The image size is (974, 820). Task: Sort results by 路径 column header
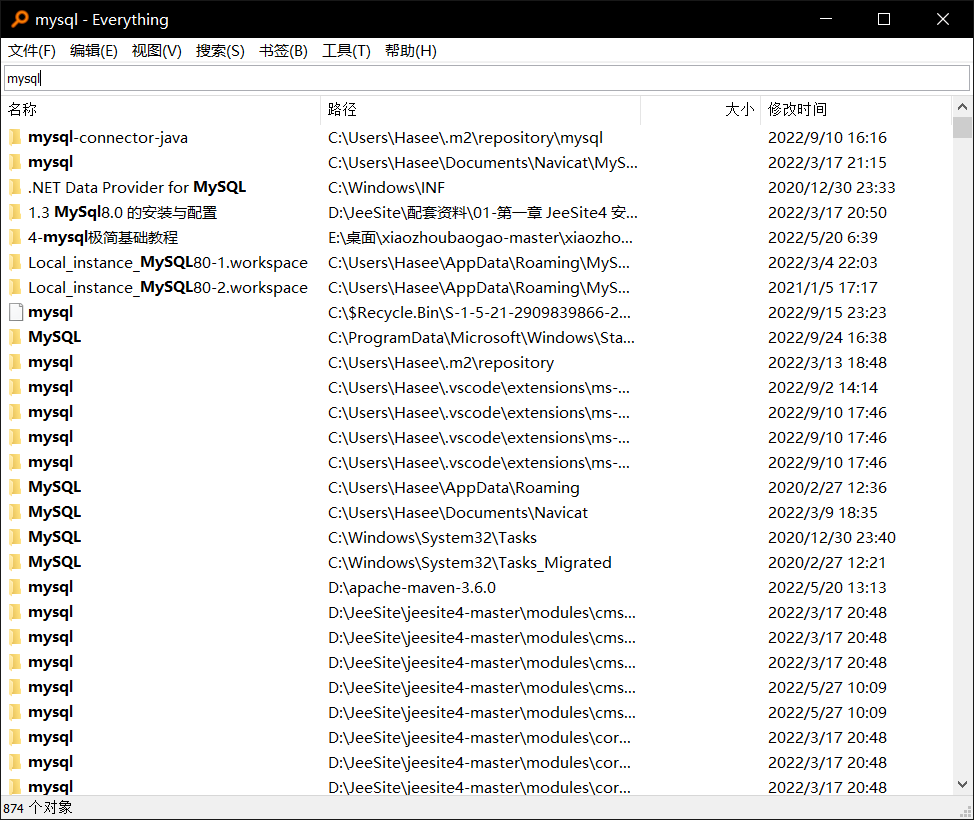coord(480,109)
